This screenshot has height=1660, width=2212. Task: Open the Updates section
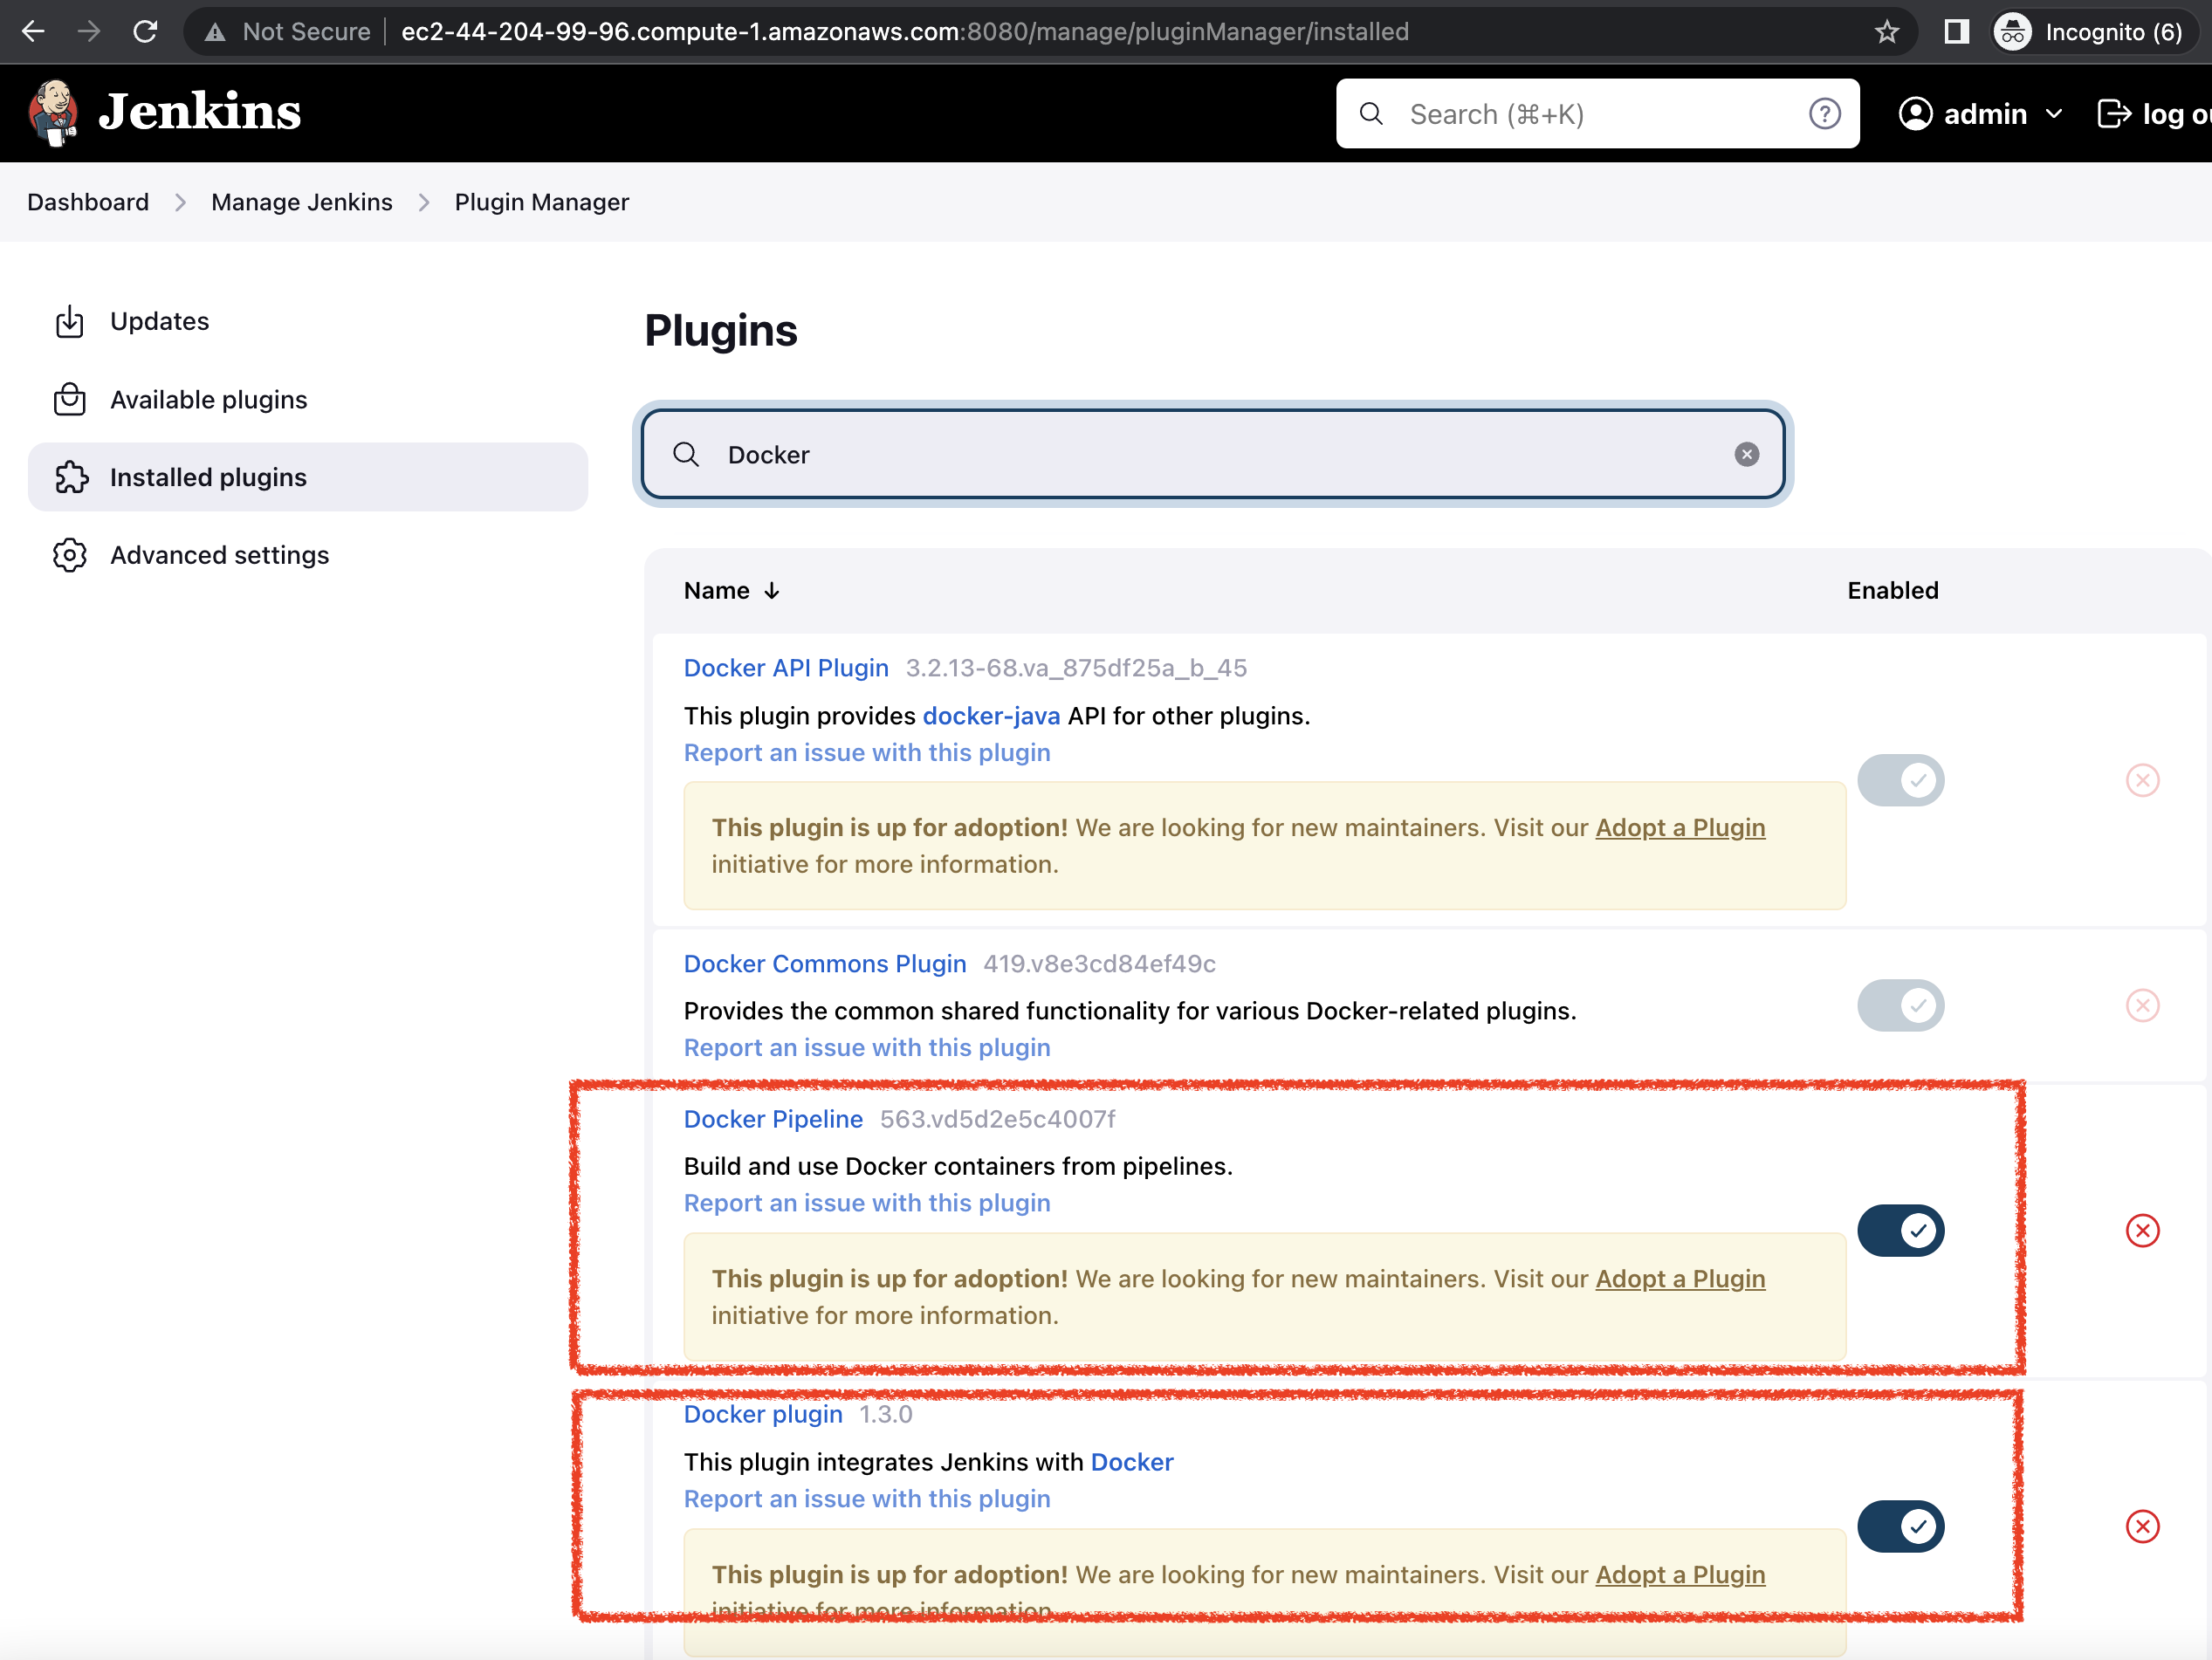tap(308, 322)
